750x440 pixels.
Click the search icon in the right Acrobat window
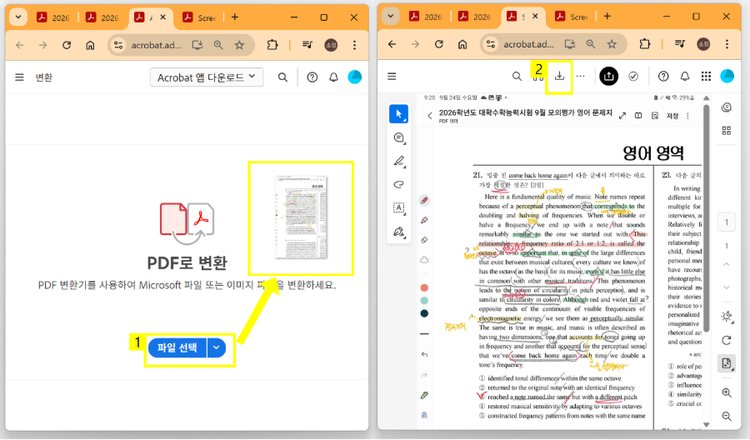click(x=517, y=76)
